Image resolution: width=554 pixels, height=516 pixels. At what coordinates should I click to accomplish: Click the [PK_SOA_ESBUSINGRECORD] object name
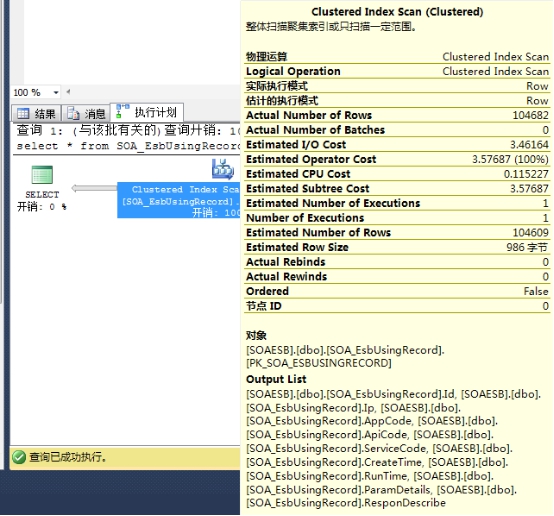click(319, 363)
